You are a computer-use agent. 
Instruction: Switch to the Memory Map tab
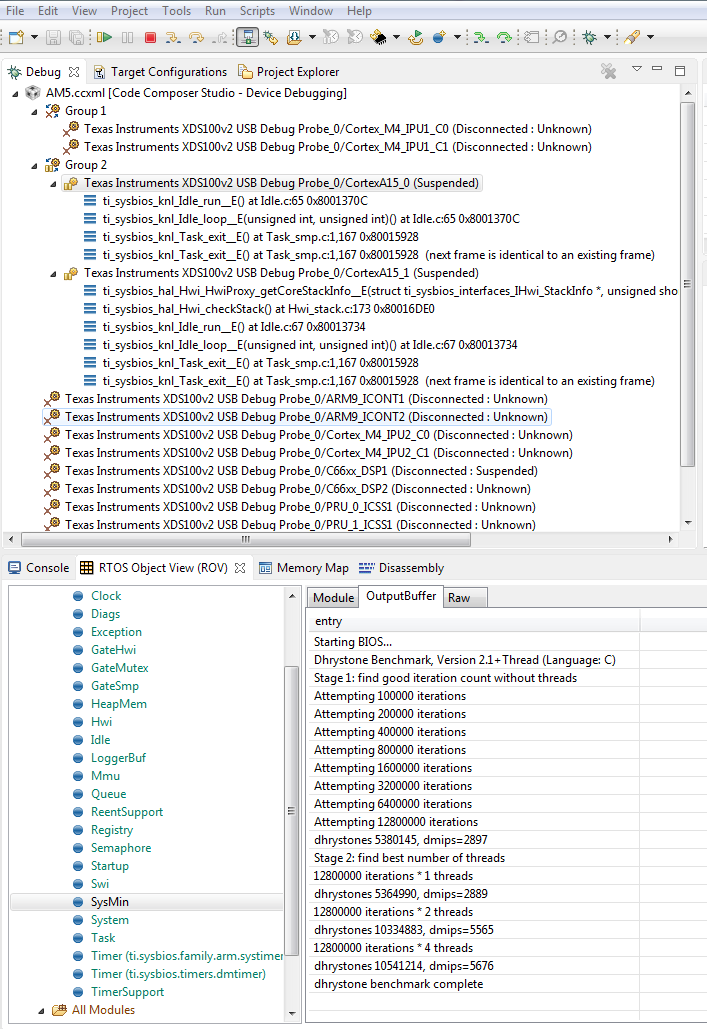click(312, 568)
